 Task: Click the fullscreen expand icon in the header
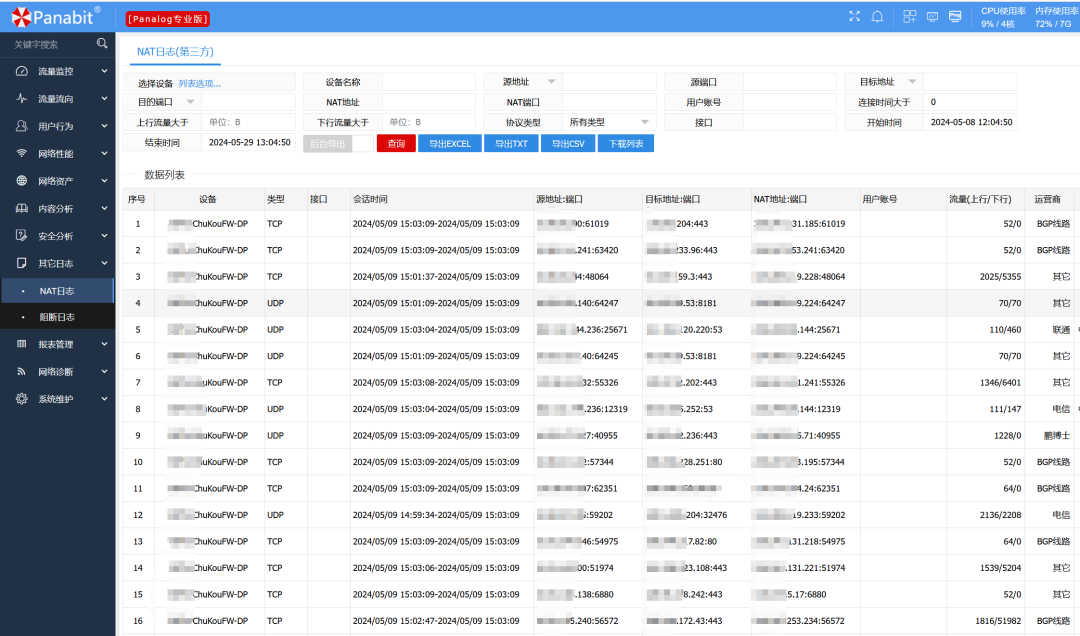pyautogui.click(x=854, y=16)
